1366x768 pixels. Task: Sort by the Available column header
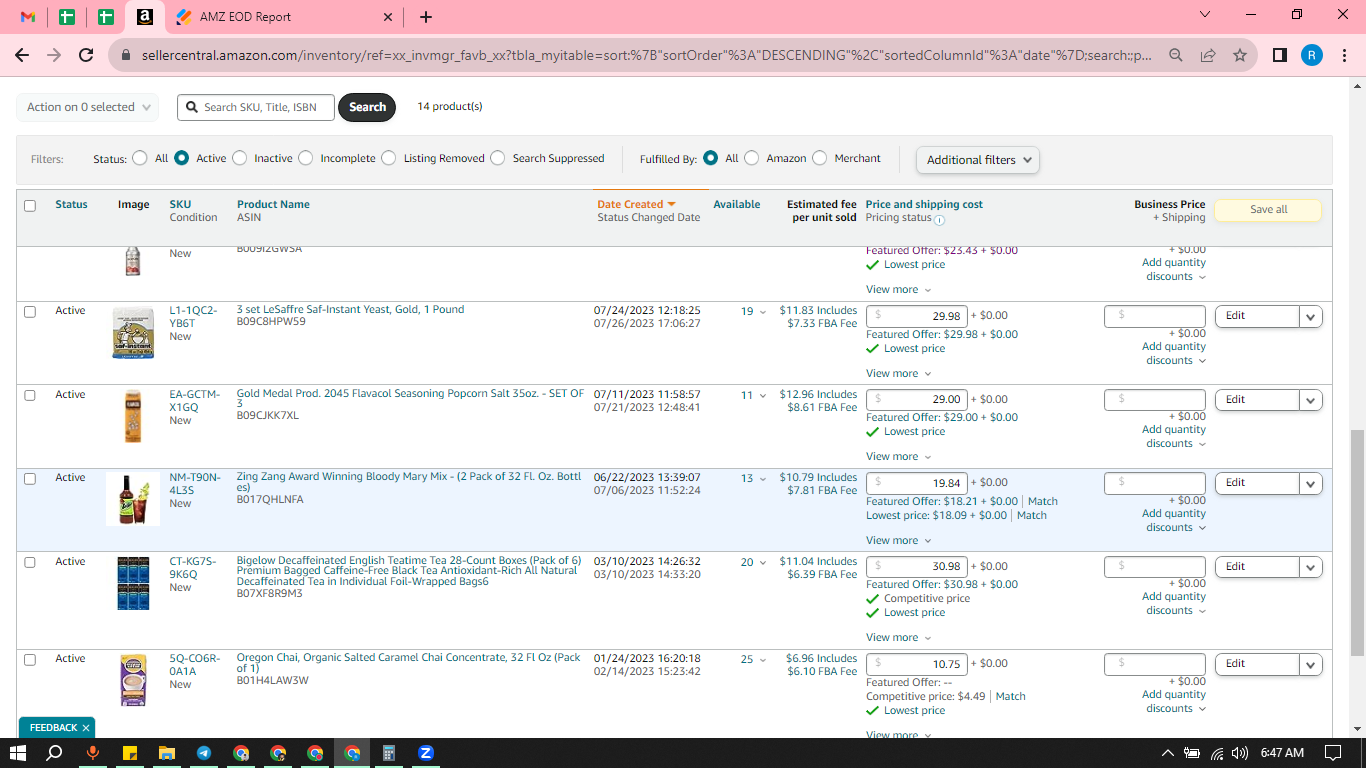pyautogui.click(x=737, y=204)
